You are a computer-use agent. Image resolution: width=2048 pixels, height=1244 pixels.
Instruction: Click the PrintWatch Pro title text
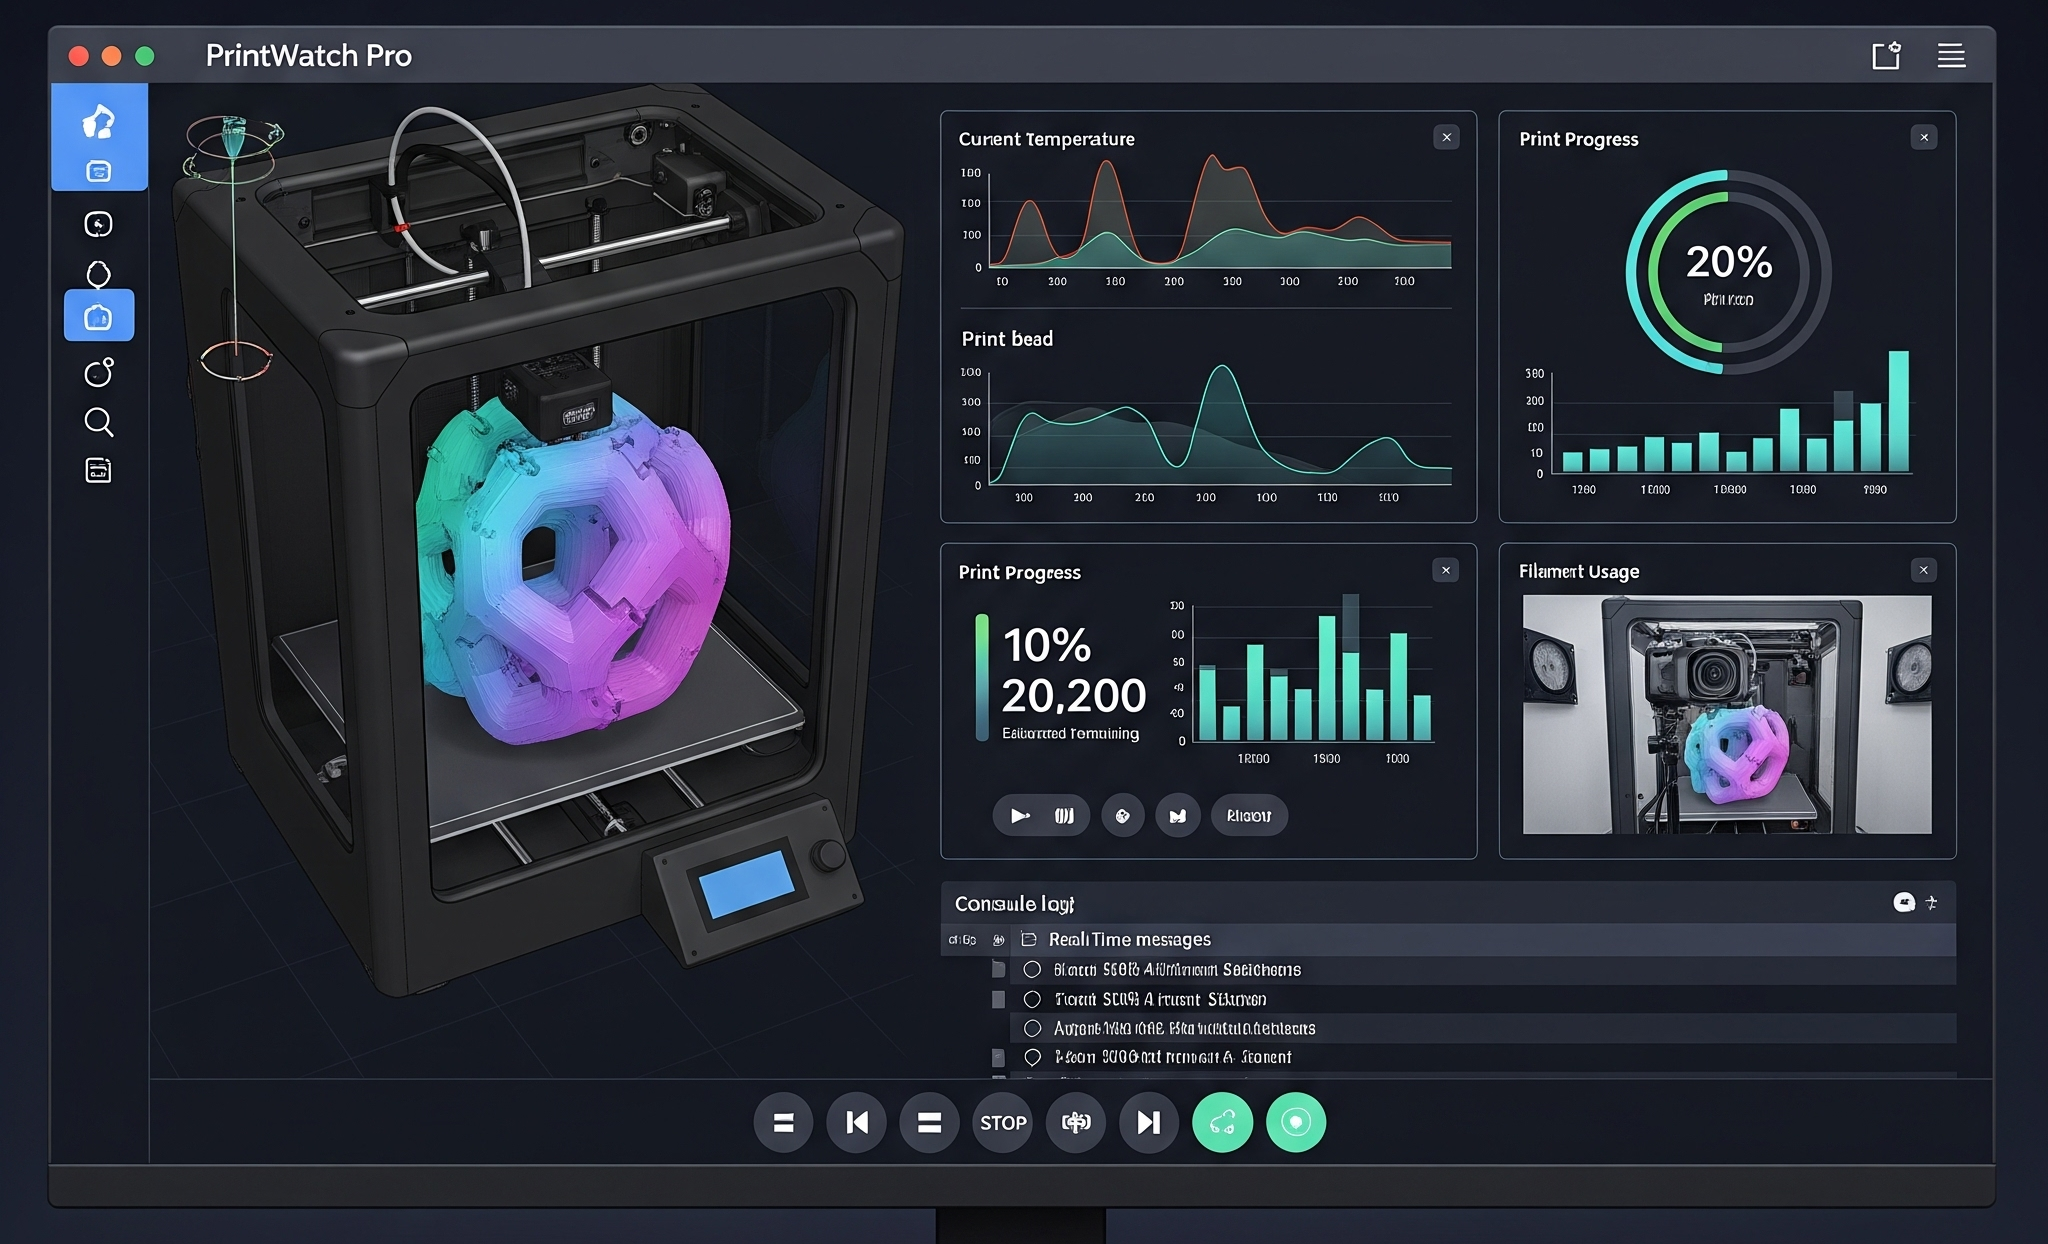click(308, 56)
